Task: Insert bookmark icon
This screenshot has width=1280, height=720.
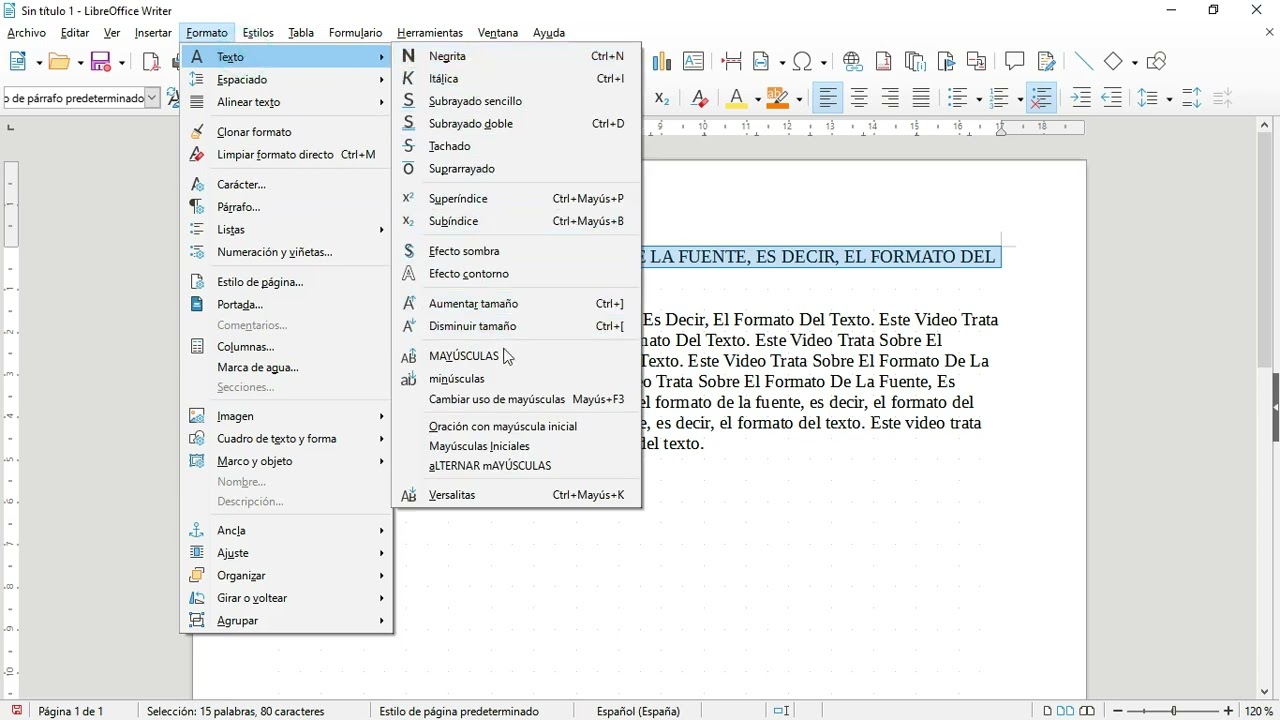Action: click(946, 62)
